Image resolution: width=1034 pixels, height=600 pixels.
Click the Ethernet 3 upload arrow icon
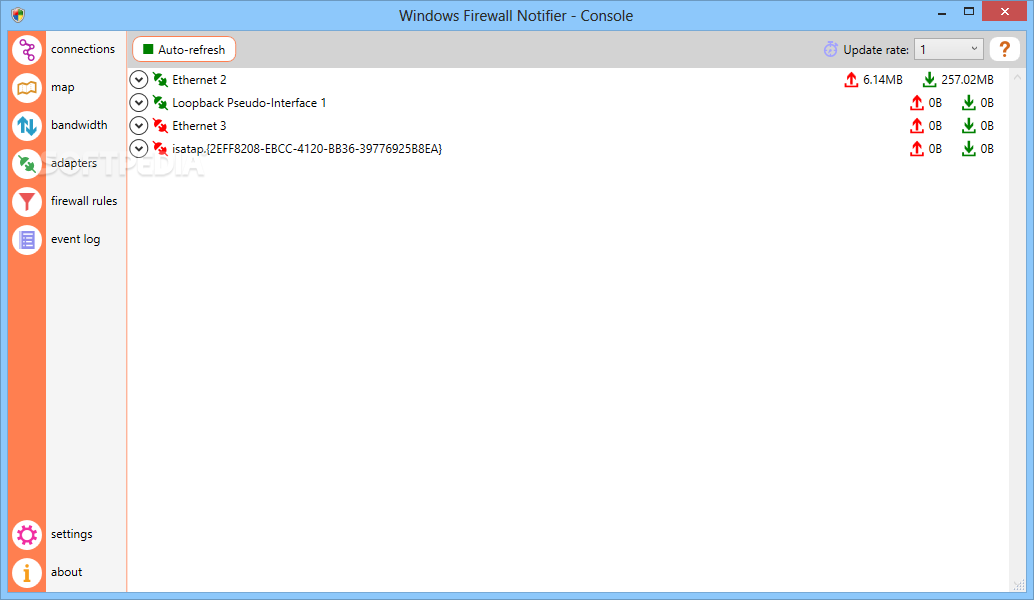pos(917,126)
